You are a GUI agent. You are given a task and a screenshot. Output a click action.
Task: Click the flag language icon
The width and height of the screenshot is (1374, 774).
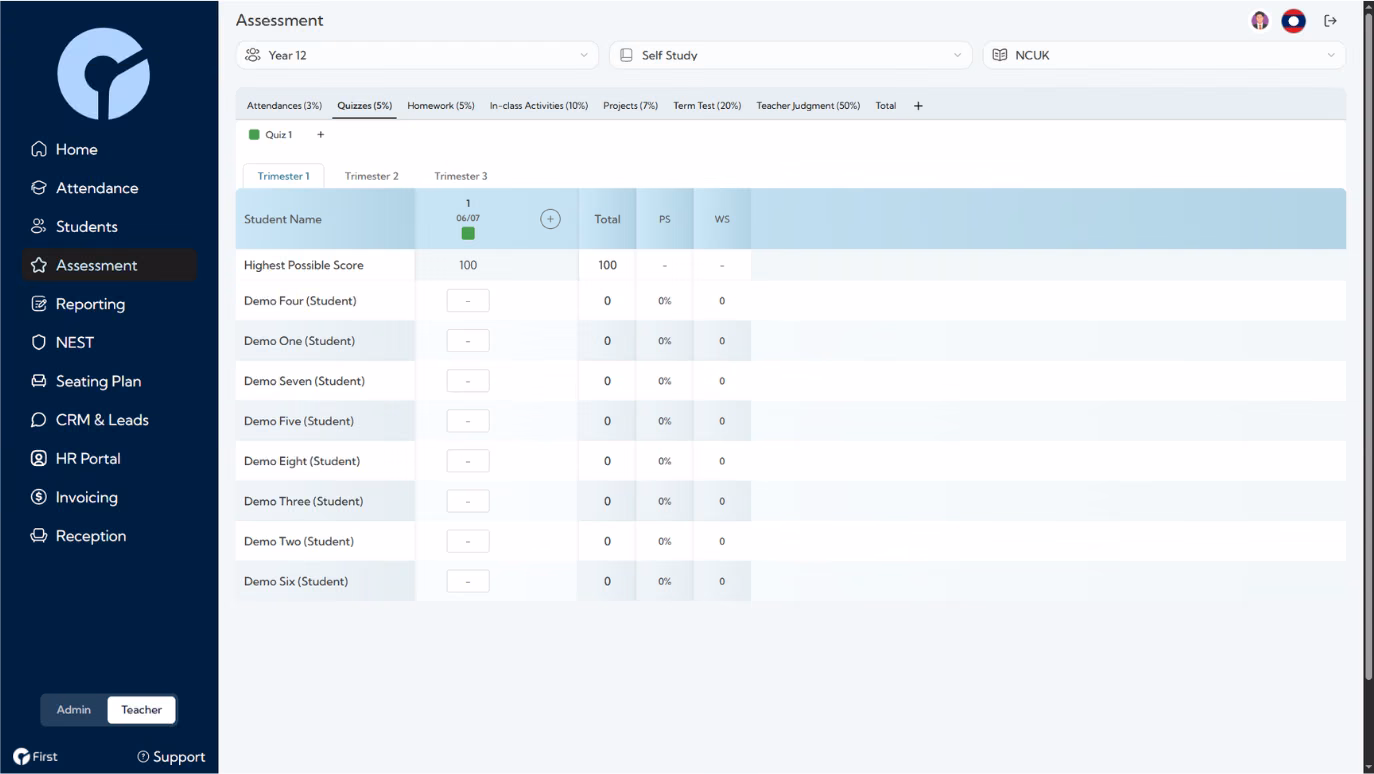[x=1293, y=21]
